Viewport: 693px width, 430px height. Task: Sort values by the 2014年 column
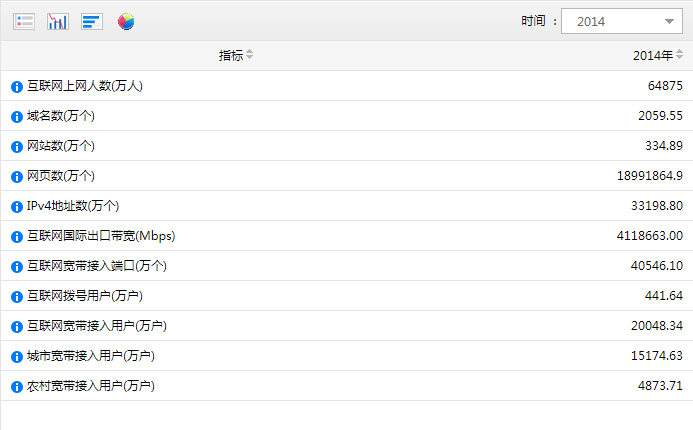click(679, 55)
